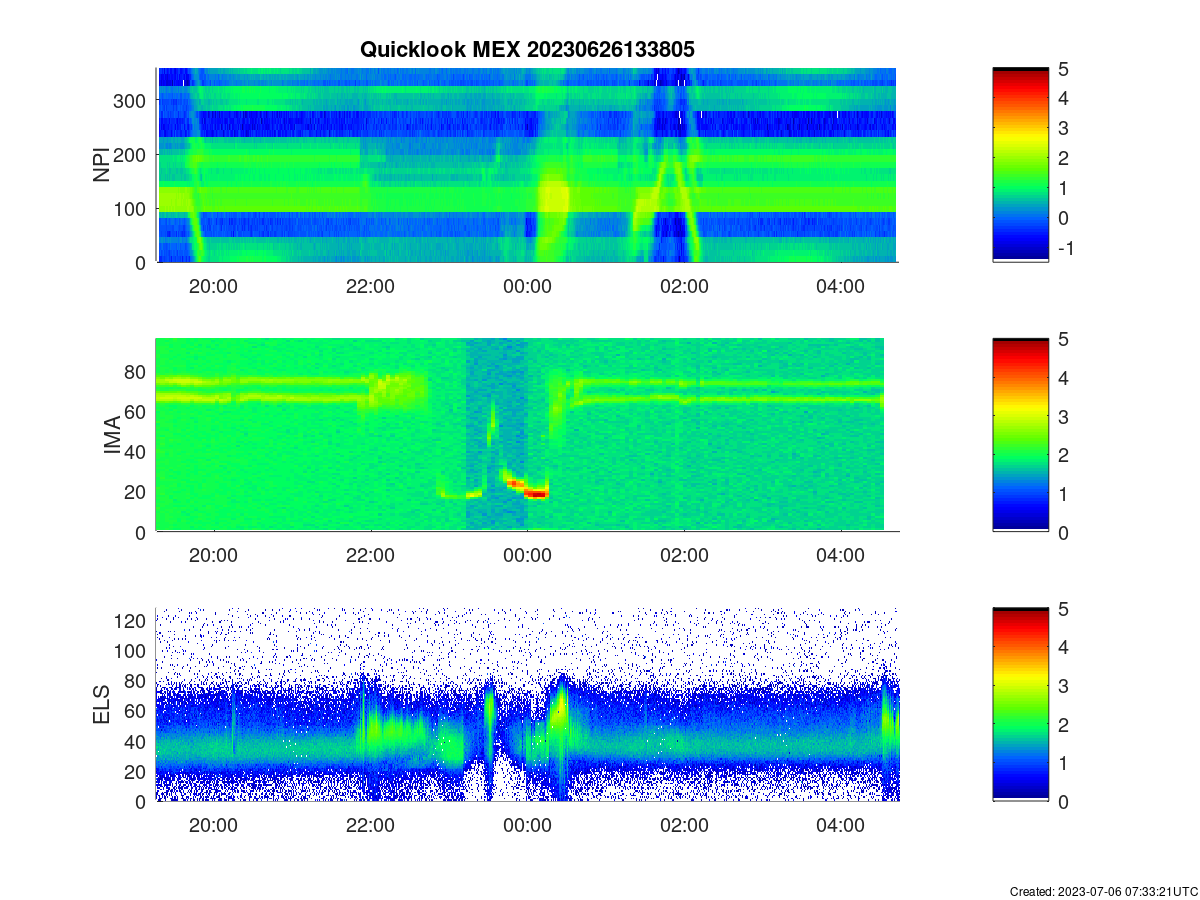Click the 5 label on NPI colorbar
The height and width of the screenshot is (900, 1200).
point(1063,69)
